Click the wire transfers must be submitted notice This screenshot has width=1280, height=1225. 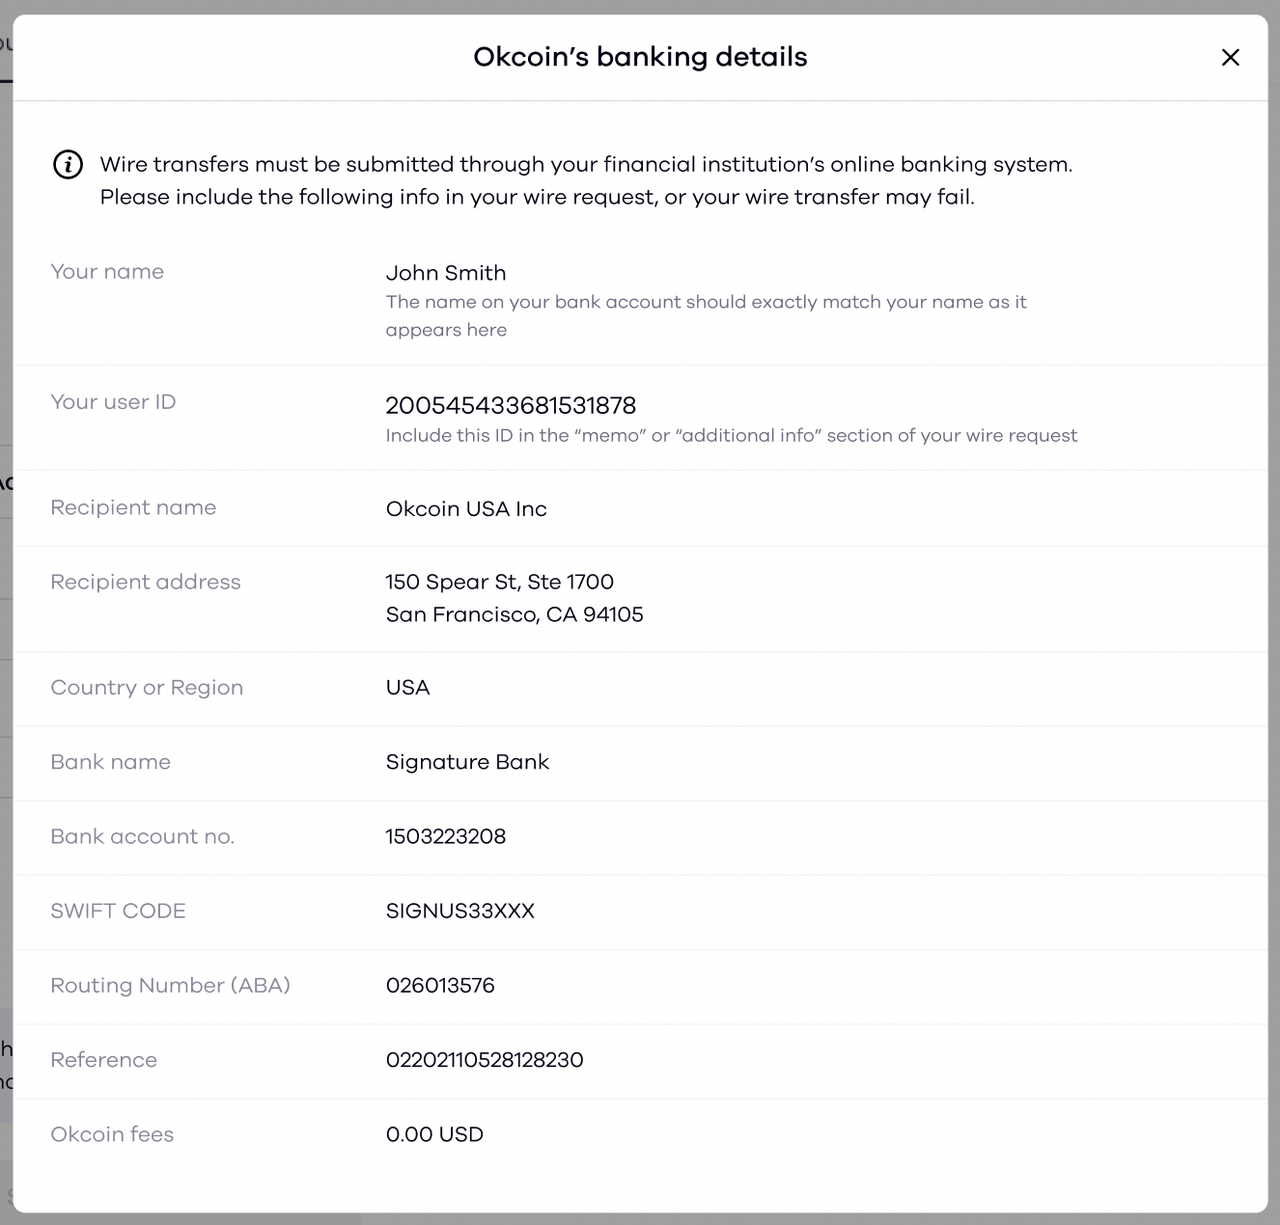point(586,181)
